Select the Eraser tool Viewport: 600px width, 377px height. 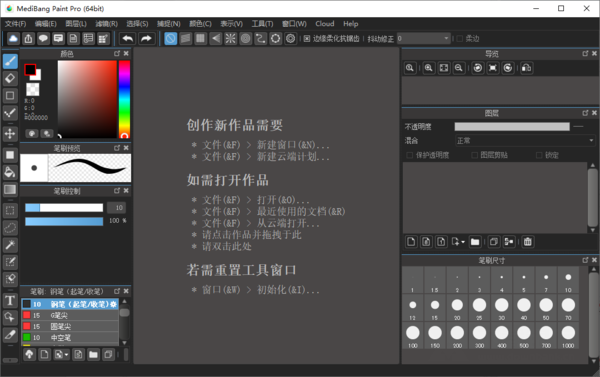tap(10, 78)
